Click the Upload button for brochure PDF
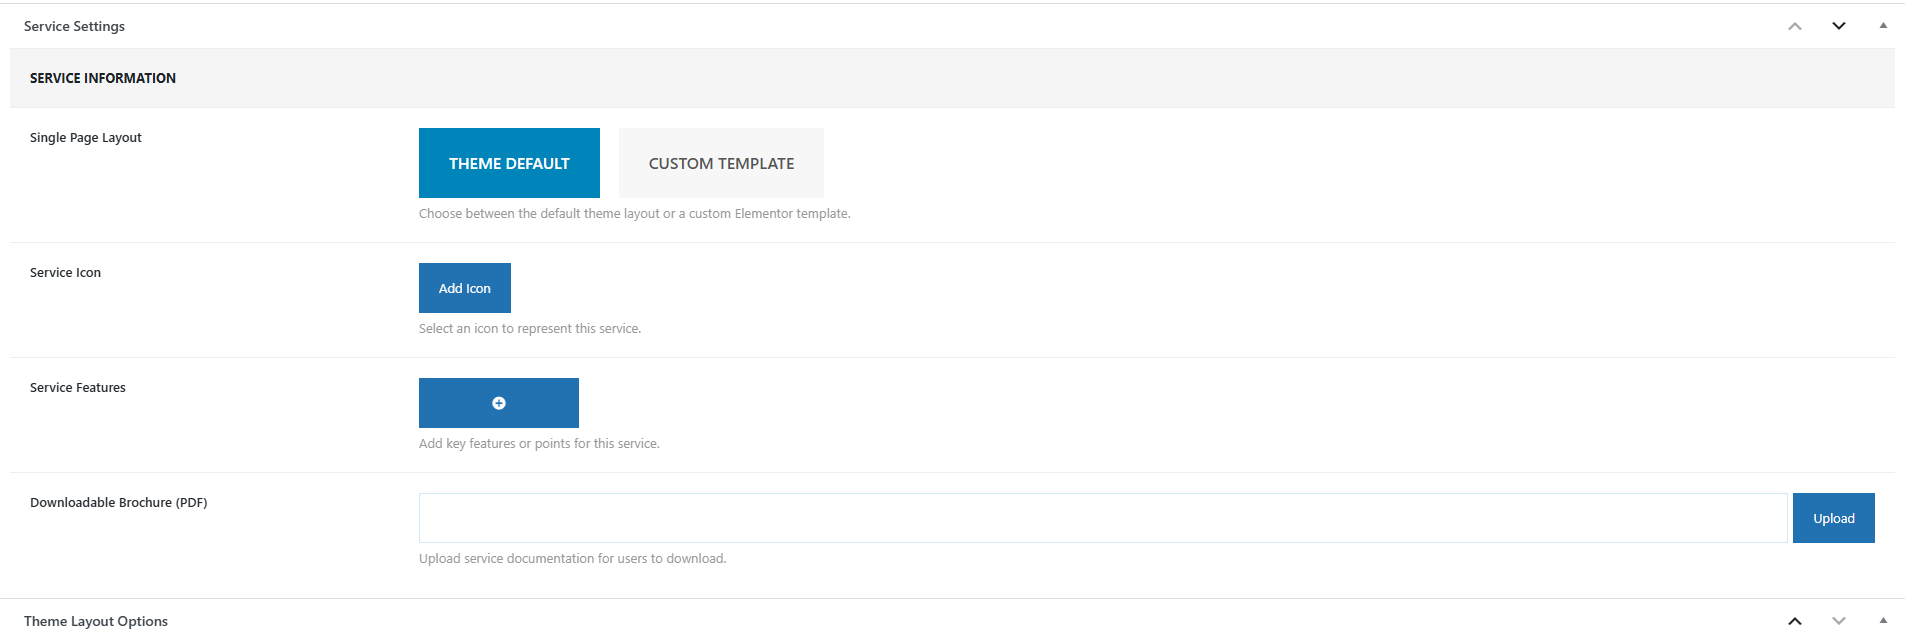 (x=1833, y=518)
